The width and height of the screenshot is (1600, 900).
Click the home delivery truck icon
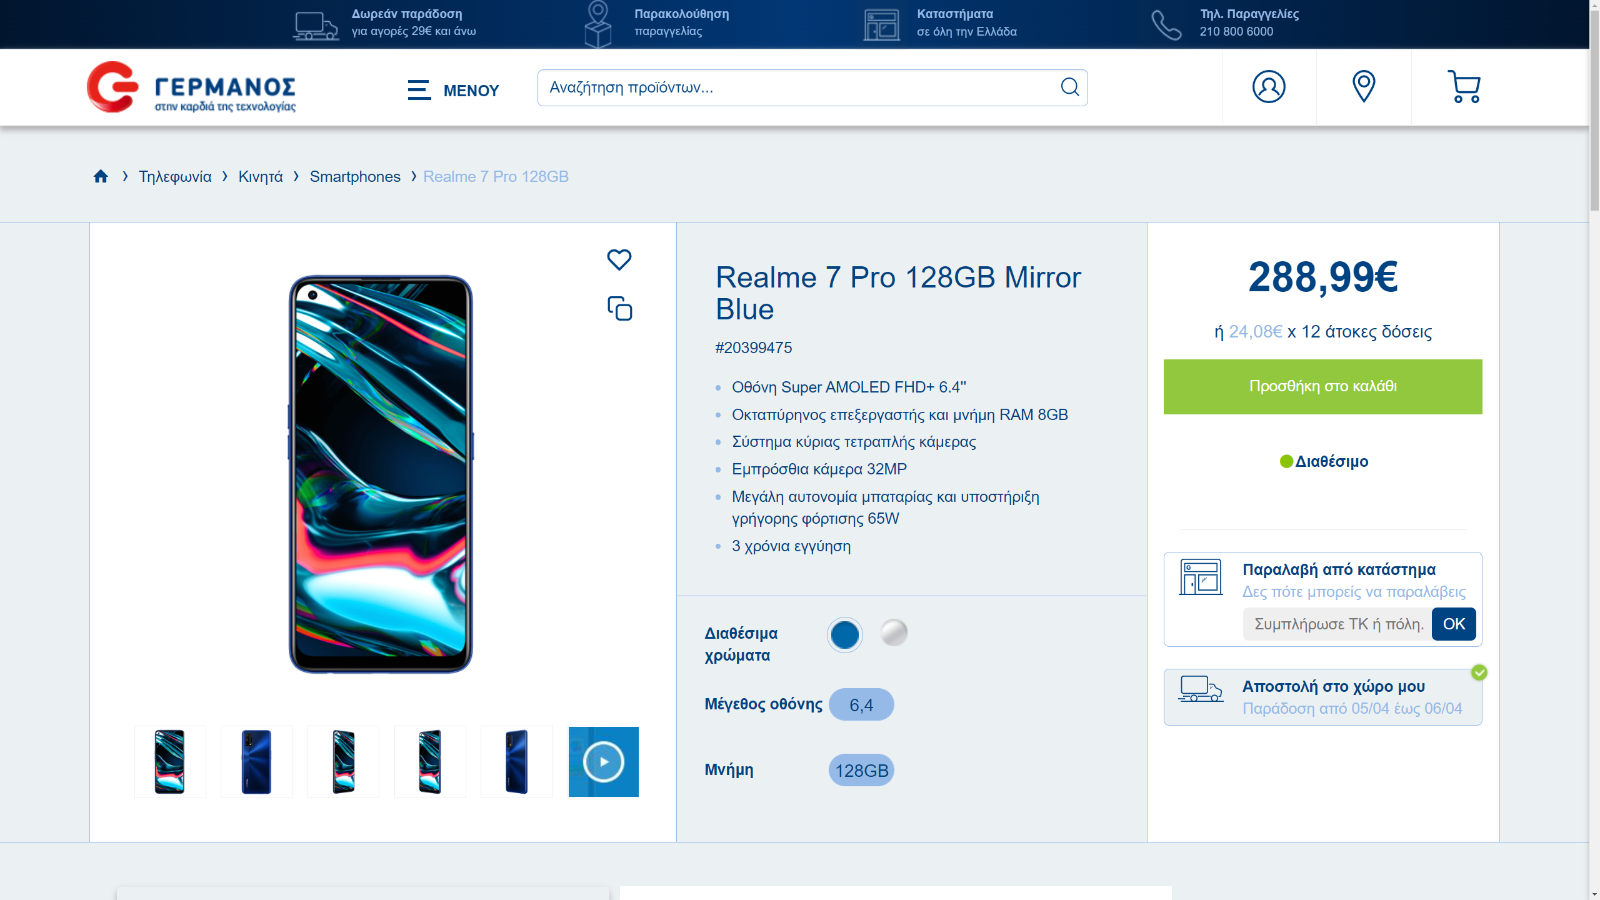[1201, 689]
